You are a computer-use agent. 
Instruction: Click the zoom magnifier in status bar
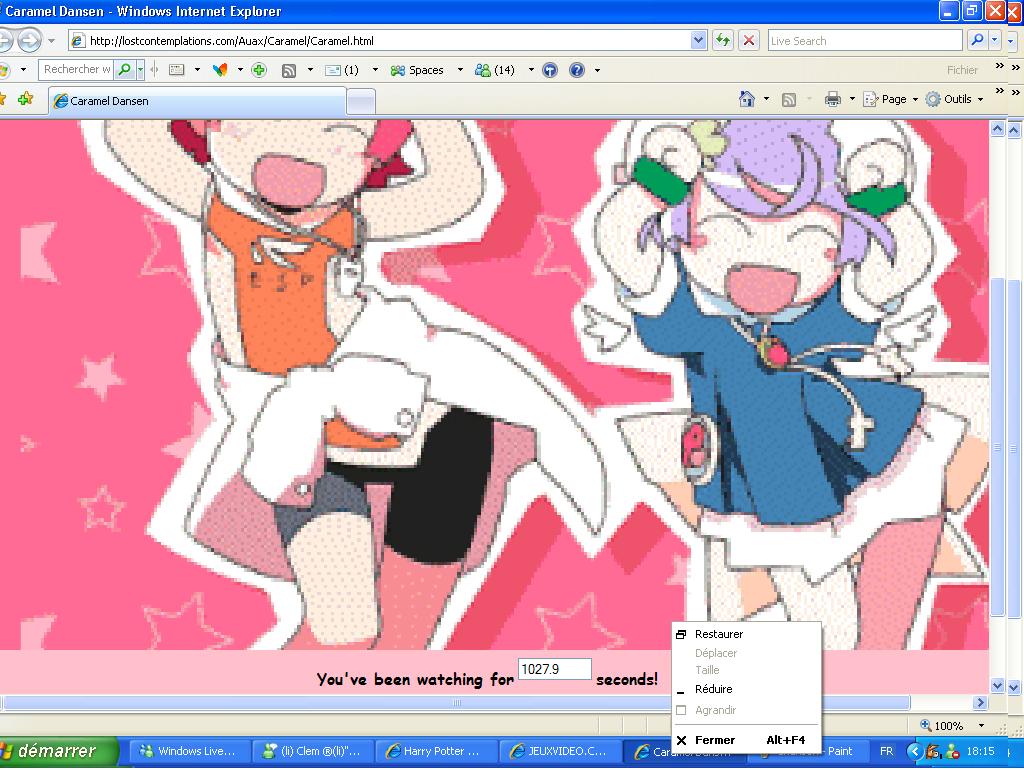click(925, 725)
